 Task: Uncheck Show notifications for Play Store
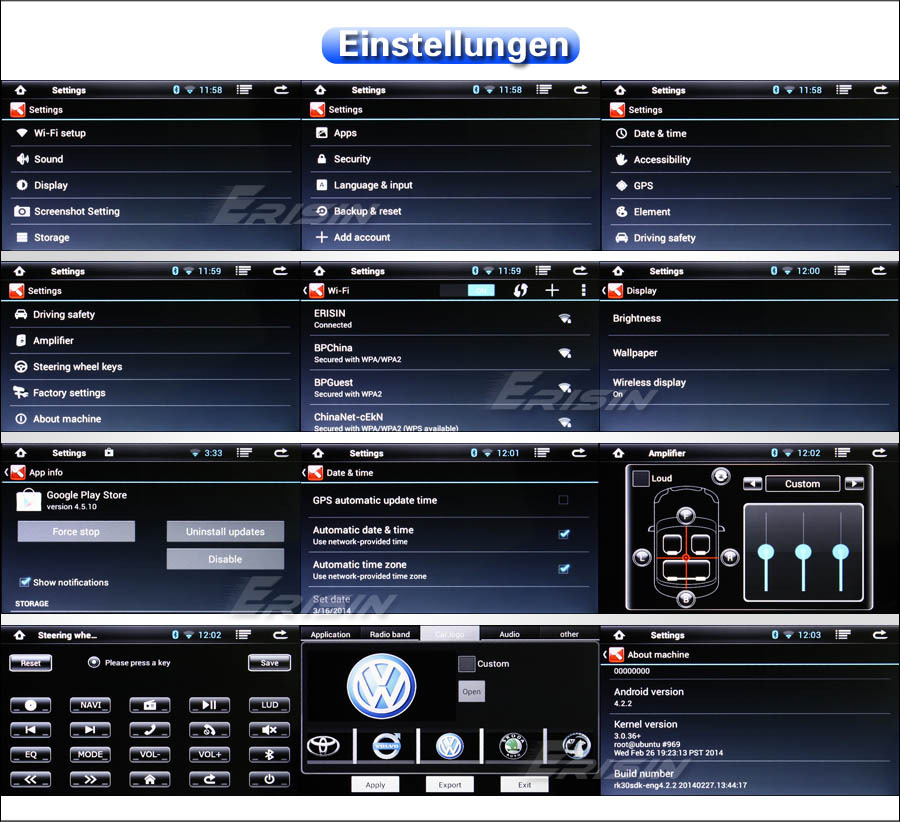(x=25, y=582)
